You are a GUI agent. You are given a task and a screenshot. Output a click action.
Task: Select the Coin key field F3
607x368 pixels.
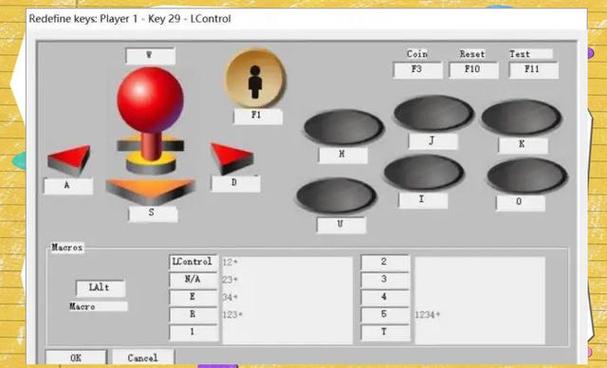[x=417, y=70]
